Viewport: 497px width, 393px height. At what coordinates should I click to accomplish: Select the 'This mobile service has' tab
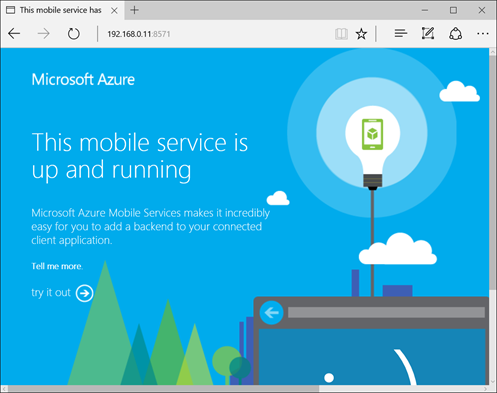click(62, 10)
